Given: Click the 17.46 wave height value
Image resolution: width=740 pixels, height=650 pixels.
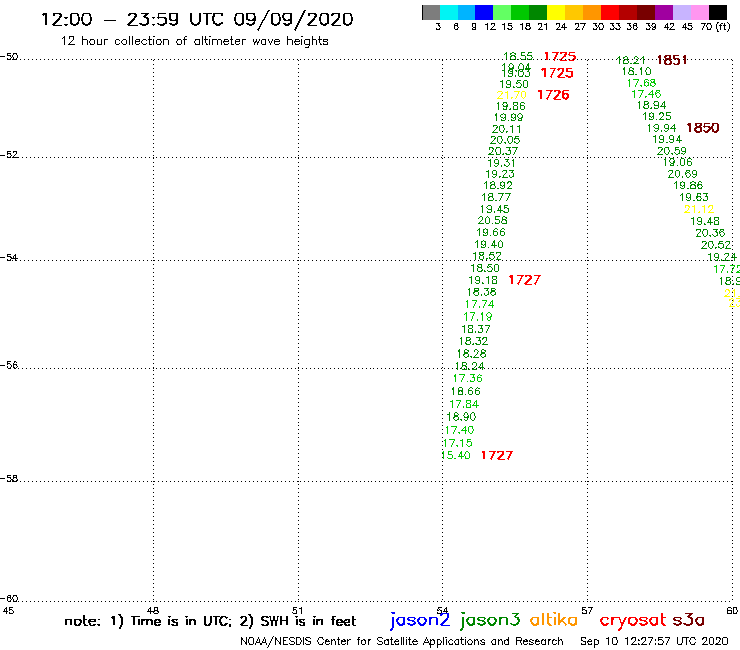Looking at the screenshot, I should coord(647,94).
